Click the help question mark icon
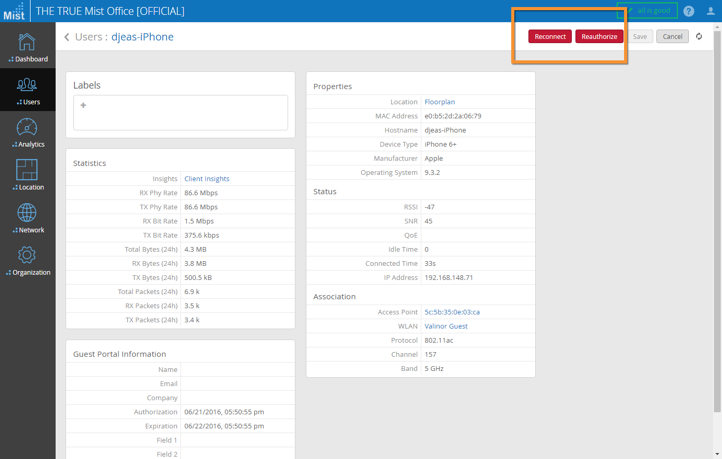Viewport: 722px width, 459px height. [x=688, y=11]
